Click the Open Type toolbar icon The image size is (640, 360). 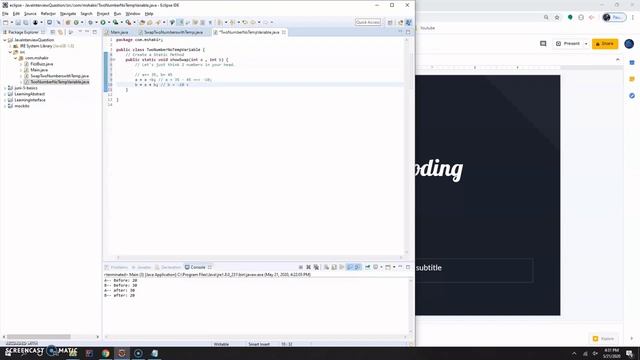[x=143, y=22]
